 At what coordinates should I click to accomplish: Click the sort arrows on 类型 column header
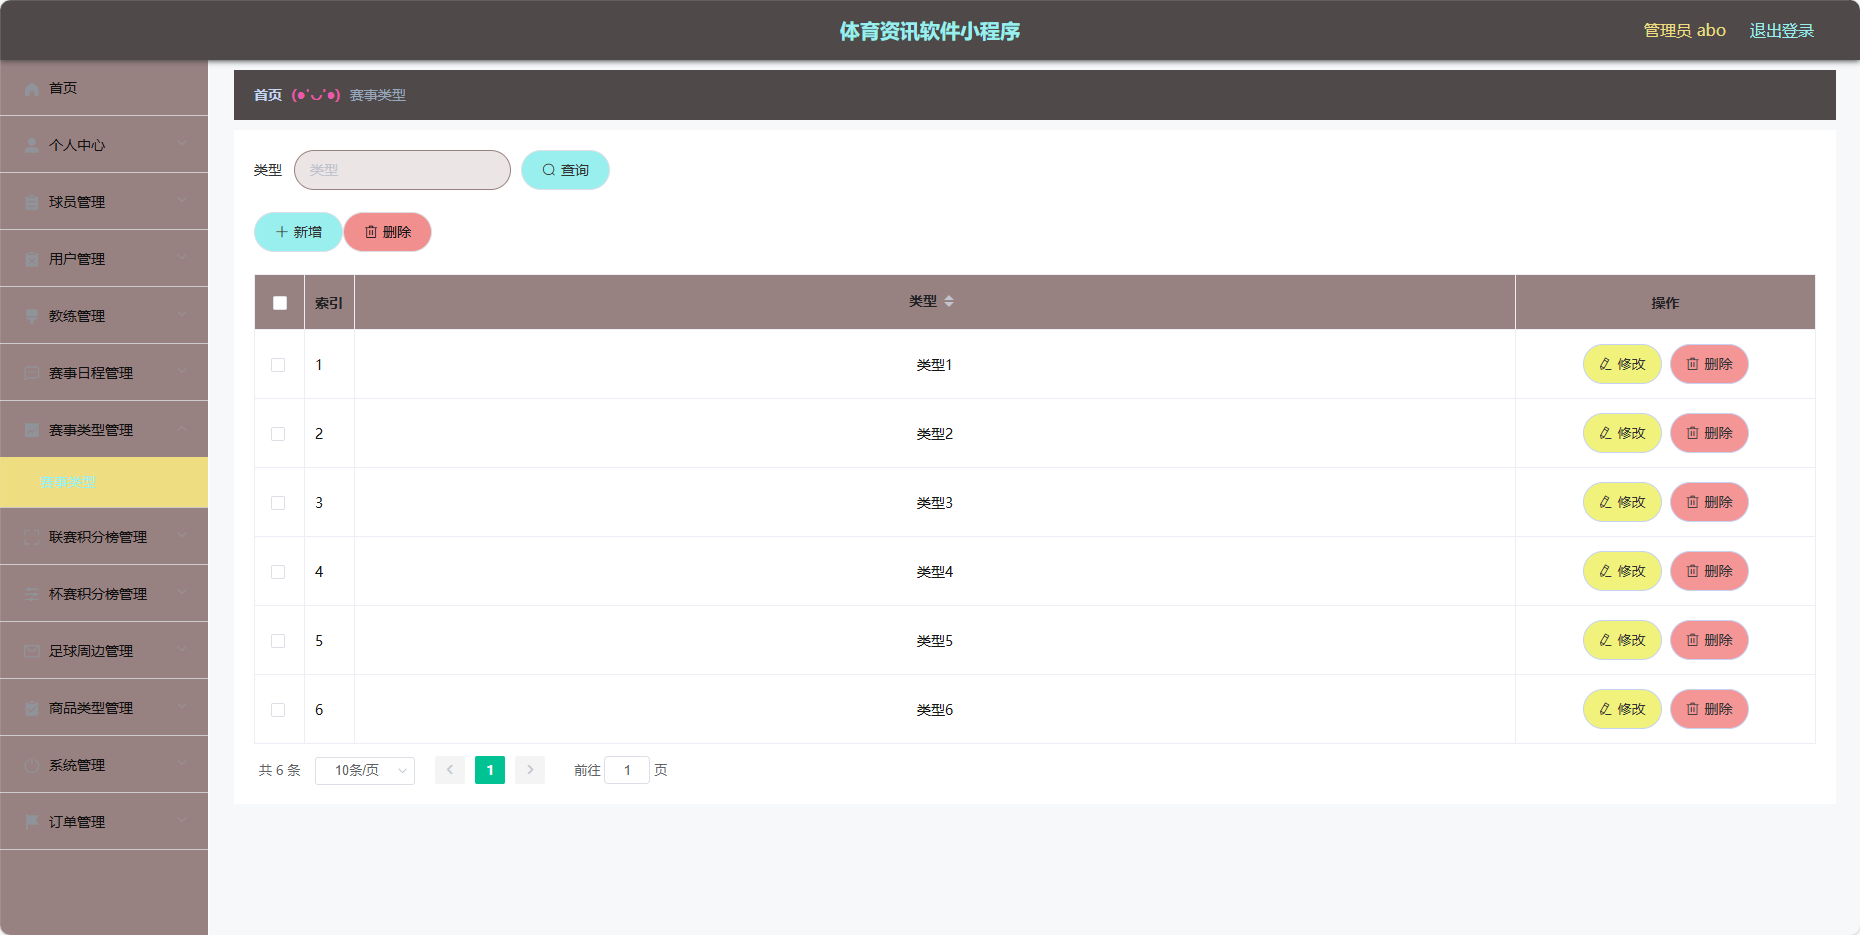pos(949,302)
